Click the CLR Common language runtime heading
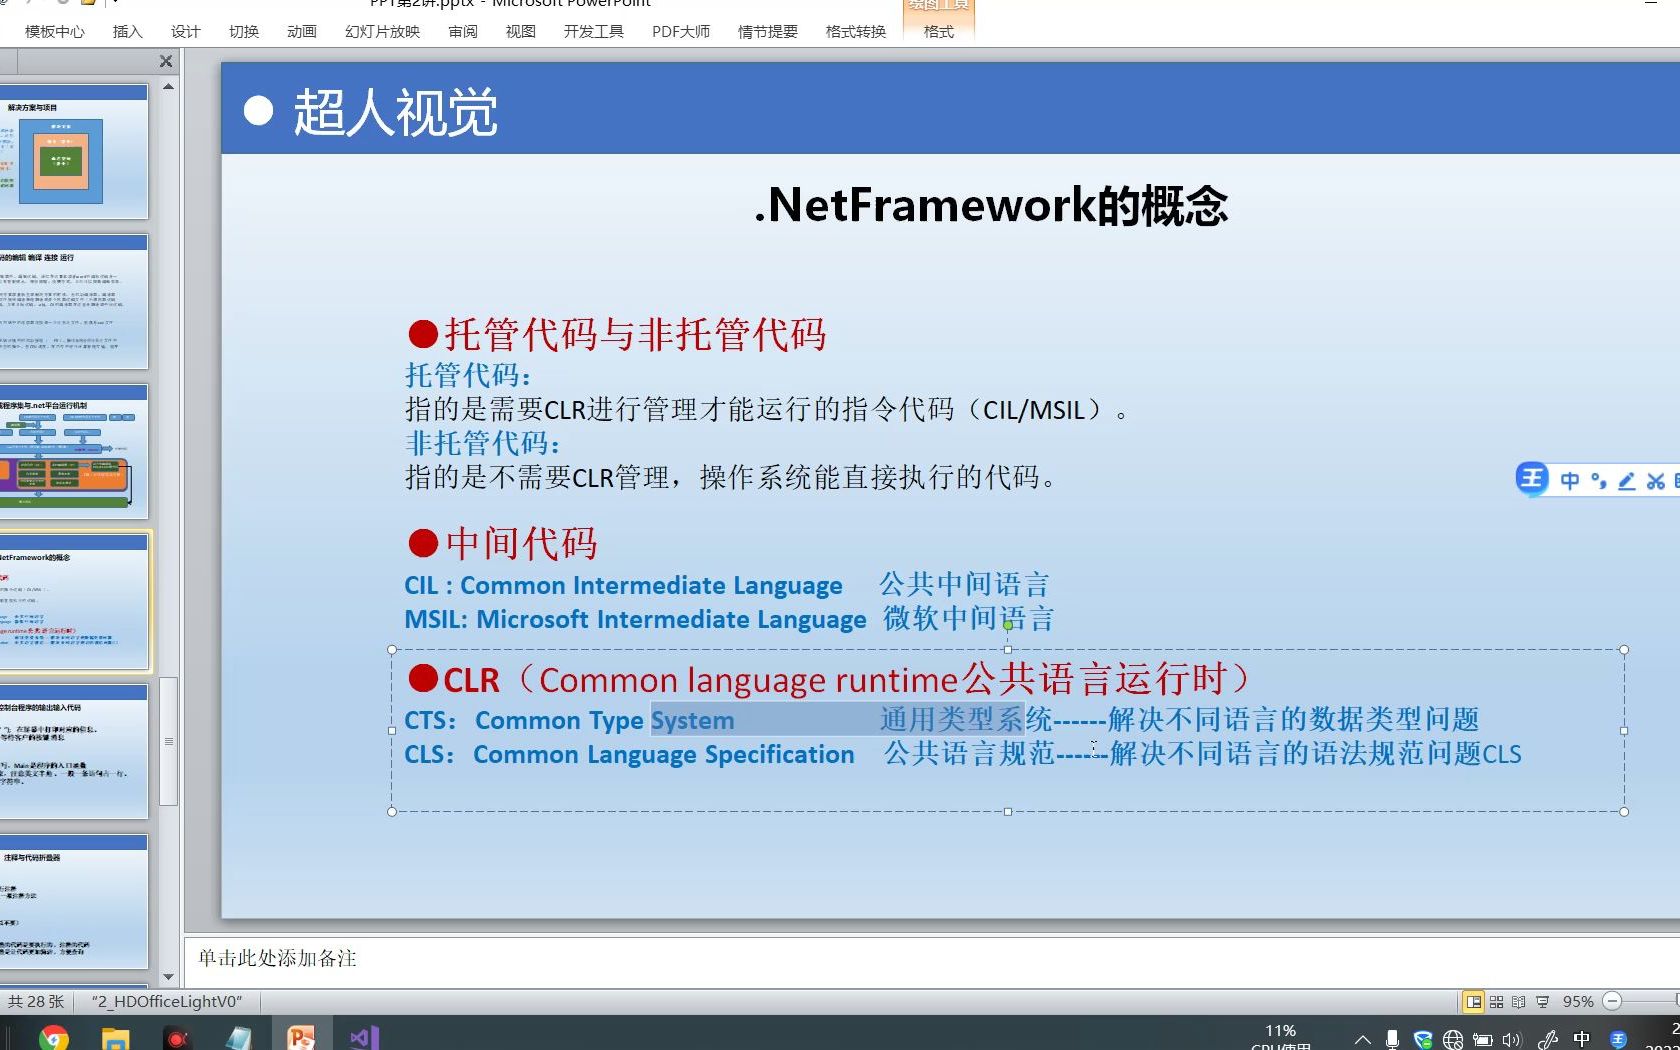The image size is (1680, 1050). (x=830, y=680)
